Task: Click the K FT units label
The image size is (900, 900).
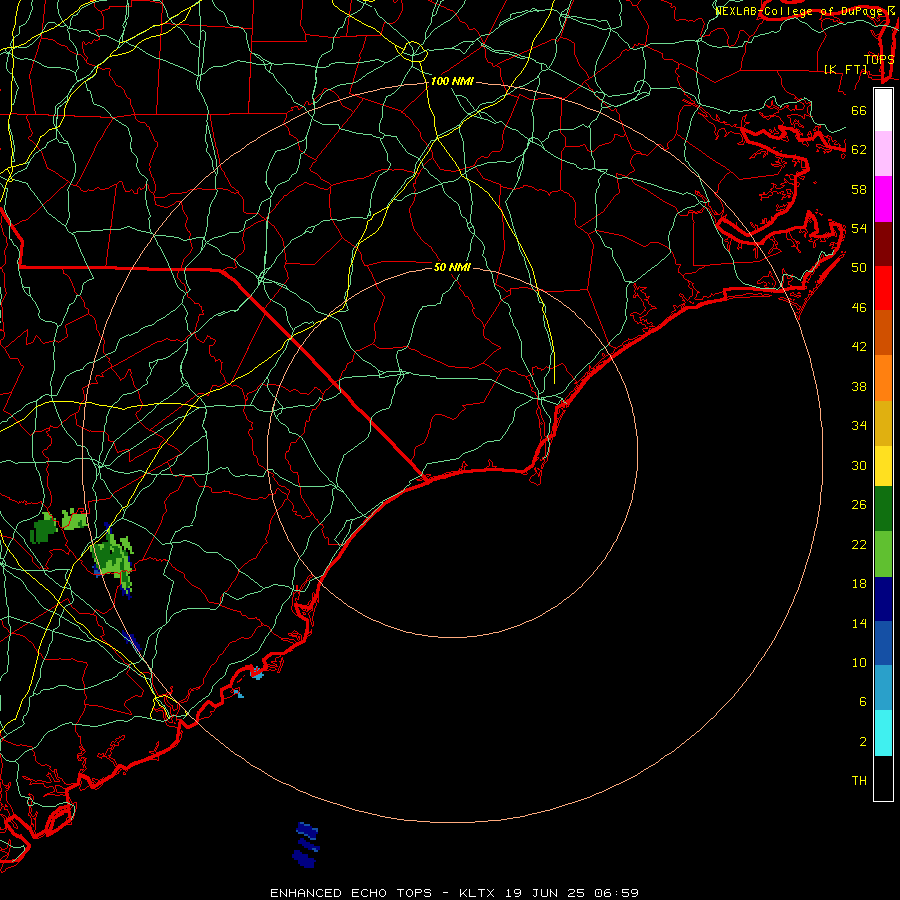Action: coord(845,69)
